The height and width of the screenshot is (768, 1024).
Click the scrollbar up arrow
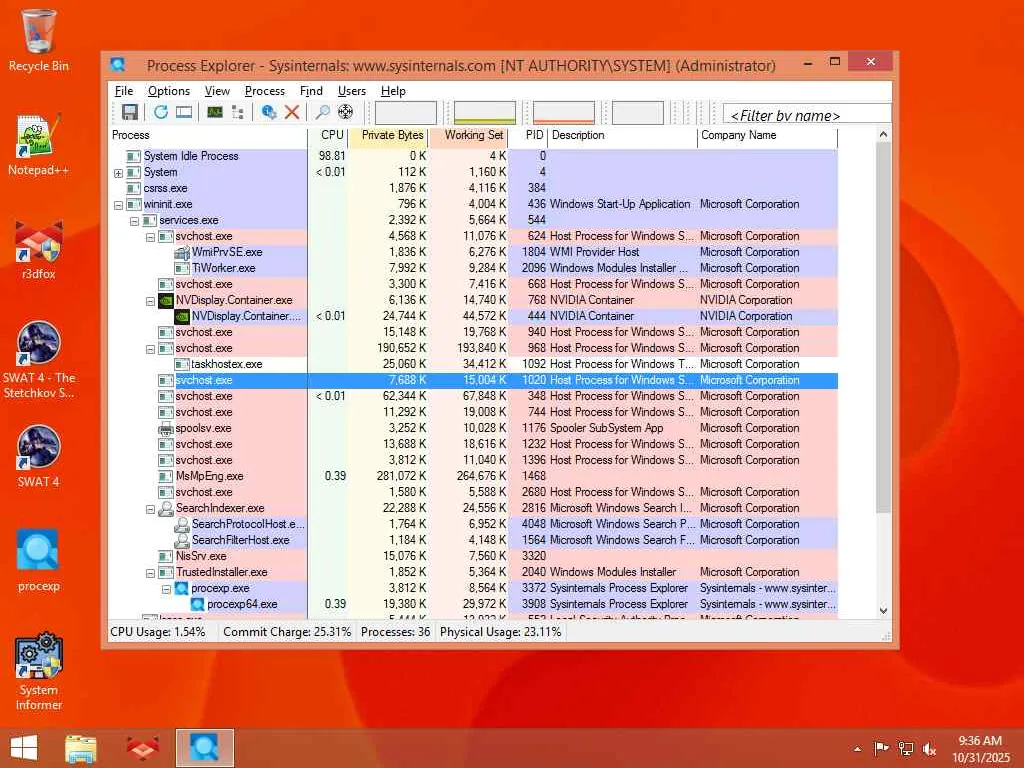pyautogui.click(x=884, y=135)
